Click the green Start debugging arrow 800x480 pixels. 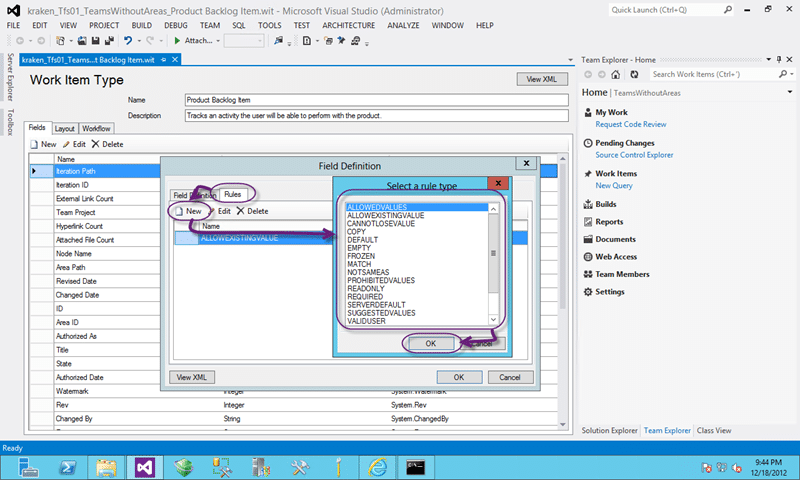(177, 41)
